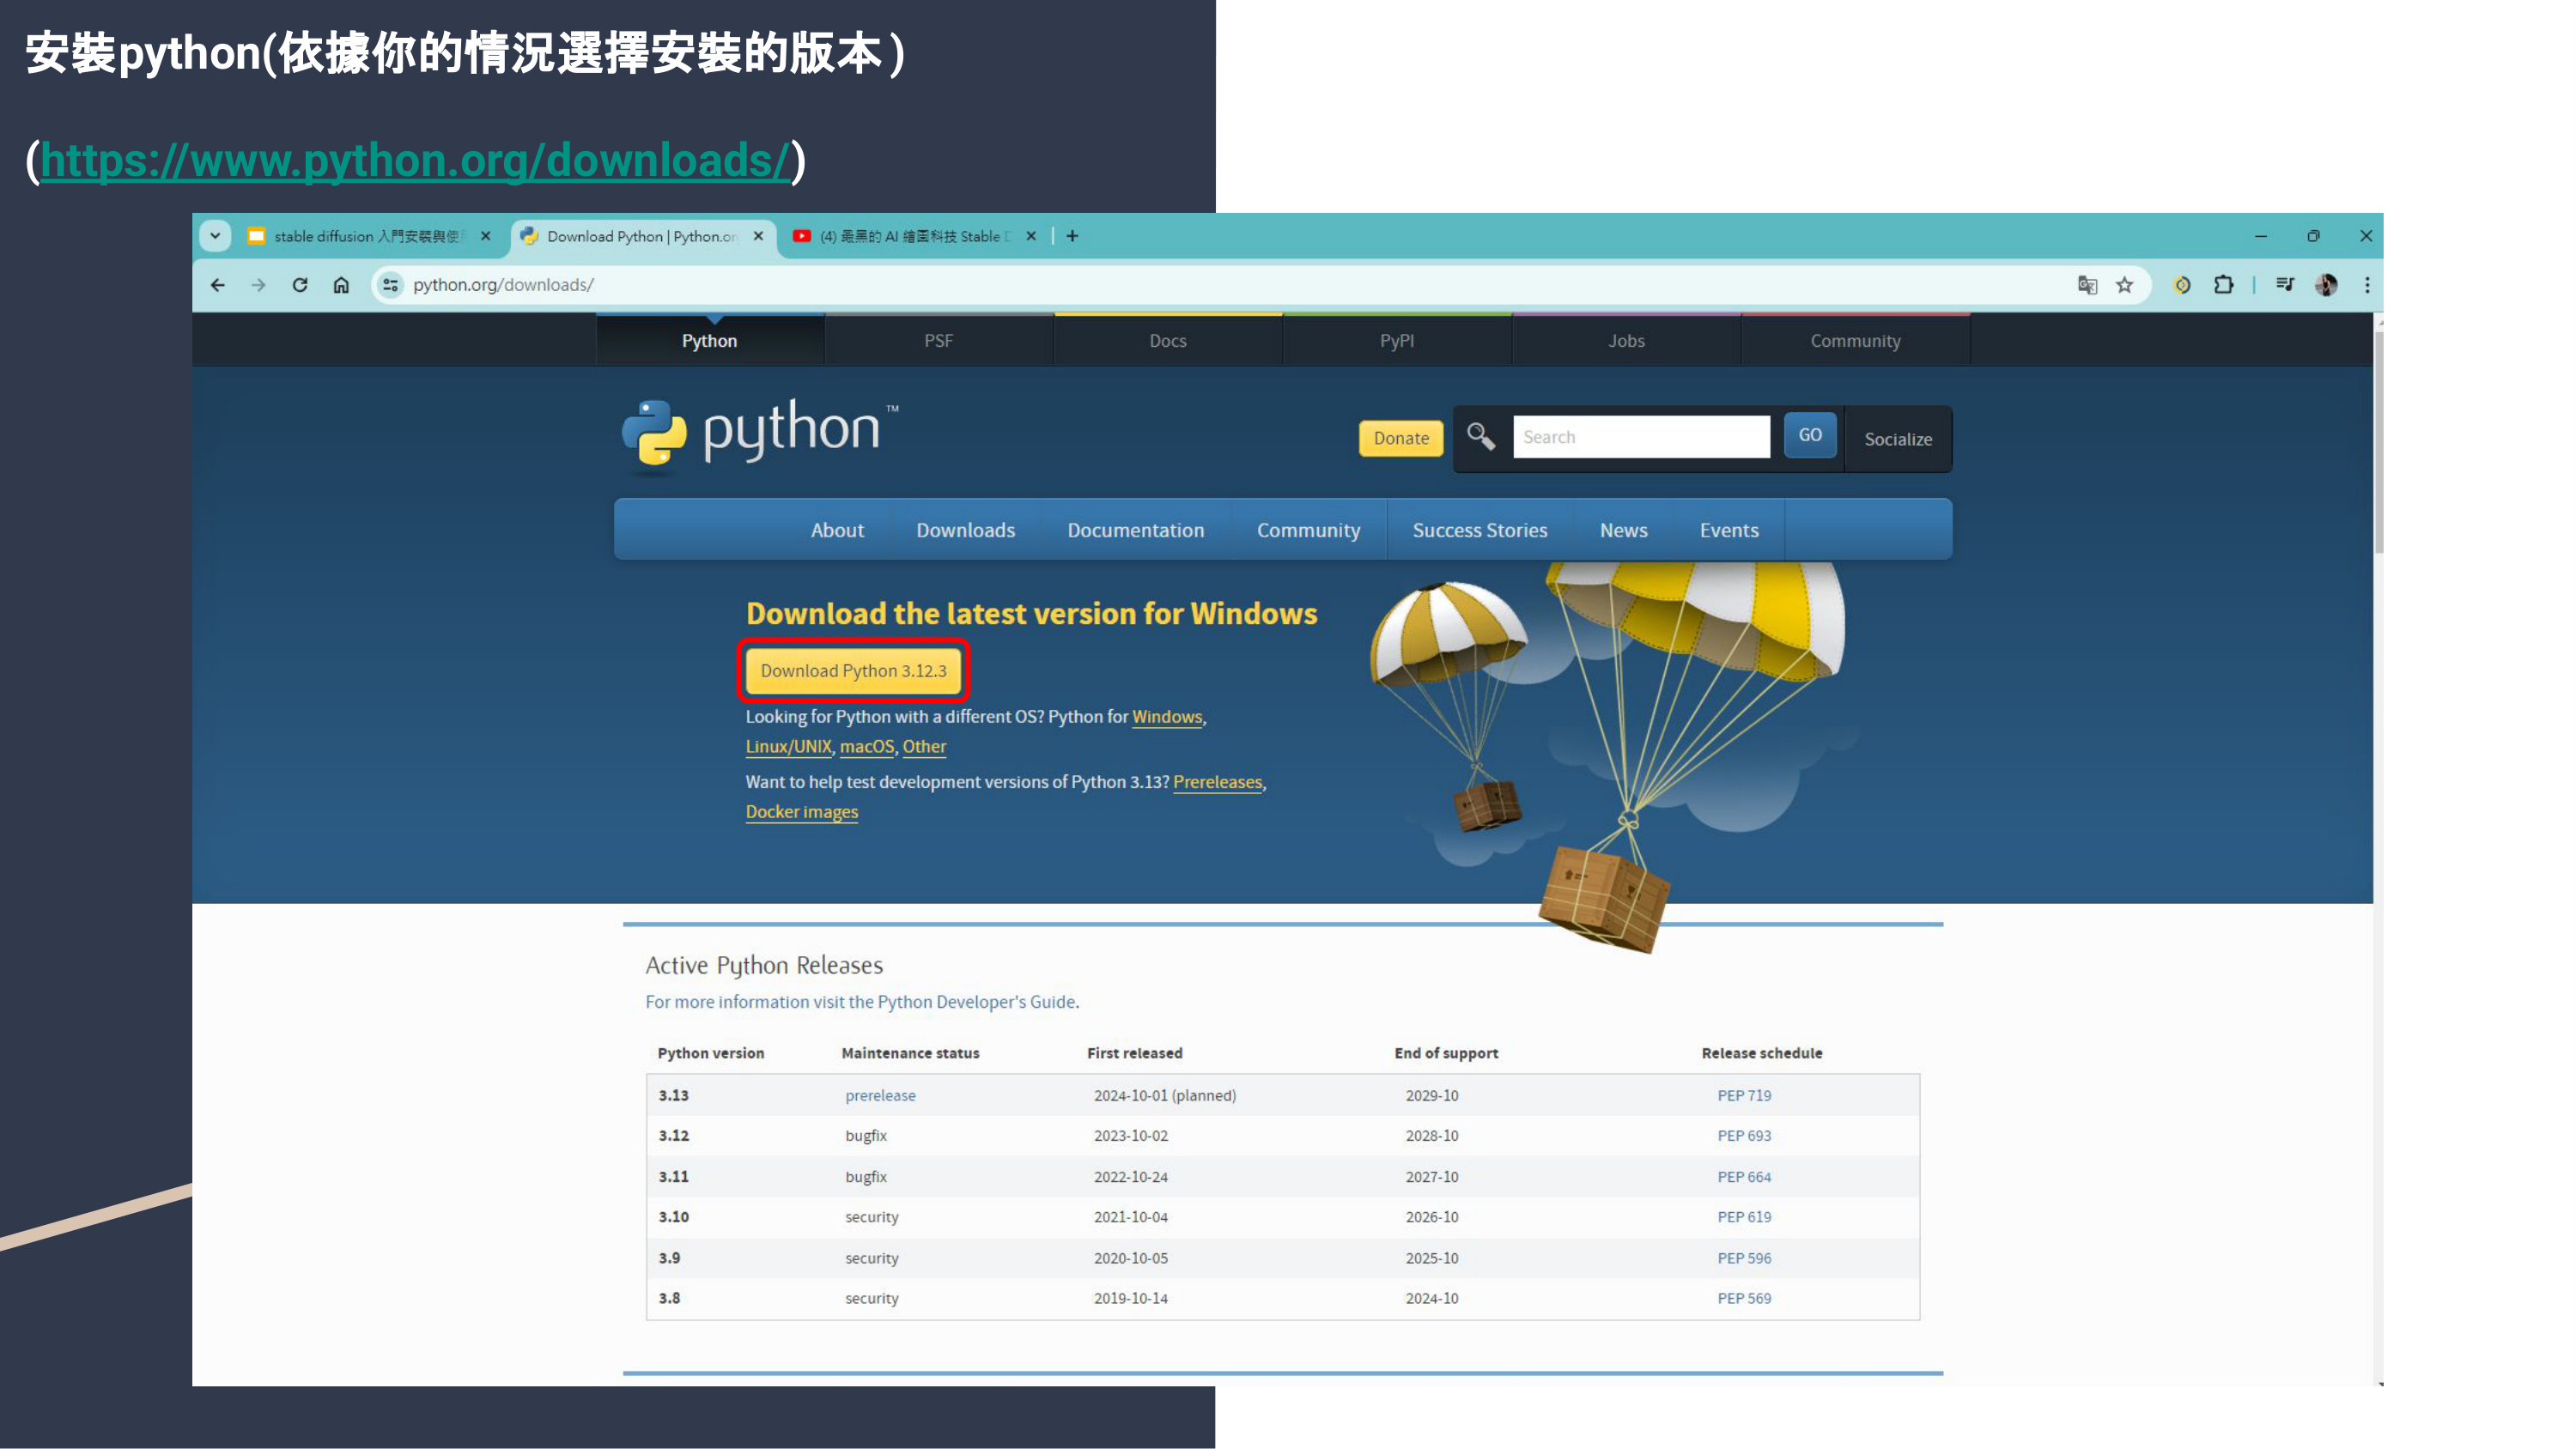
Task: Open the Chrome three-dot menu
Action: [x=2367, y=285]
